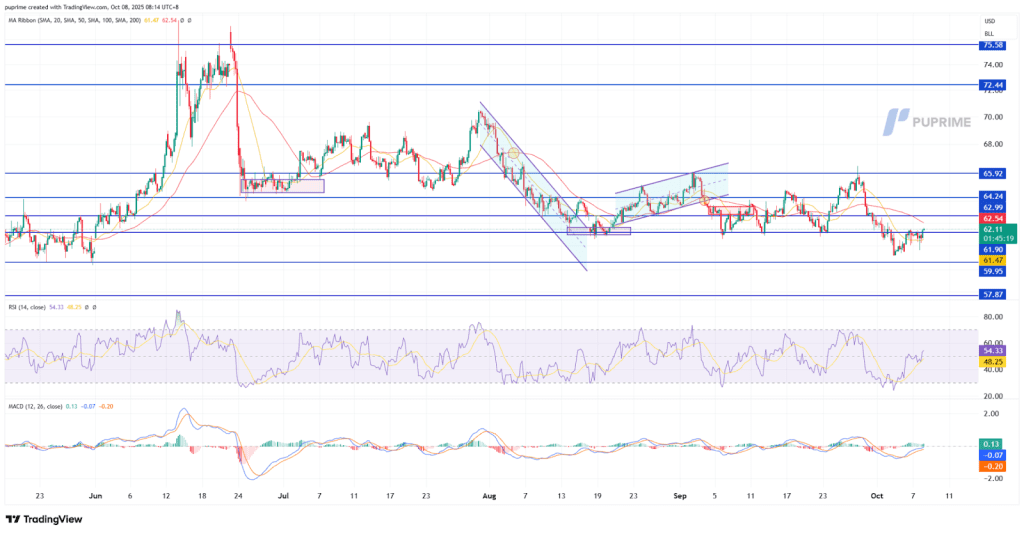Click the TradingView logo in bottom-left corner
The height and width of the screenshot is (534, 1024).
pos(47,519)
